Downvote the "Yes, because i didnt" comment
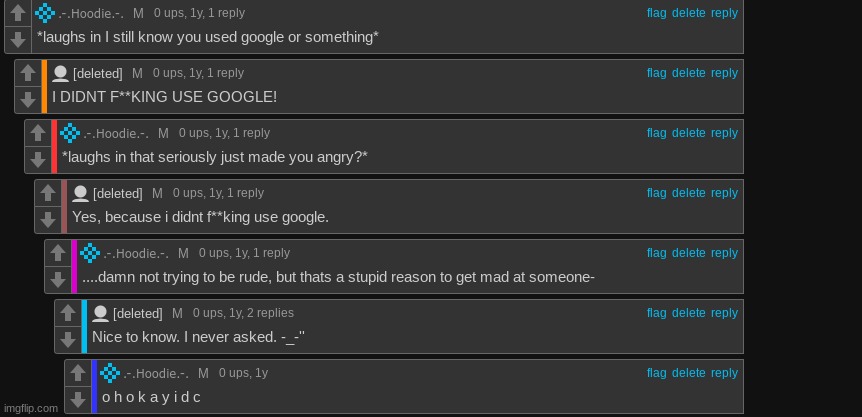Image resolution: width=862 pixels, height=417 pixels. [x=48, y=220]
